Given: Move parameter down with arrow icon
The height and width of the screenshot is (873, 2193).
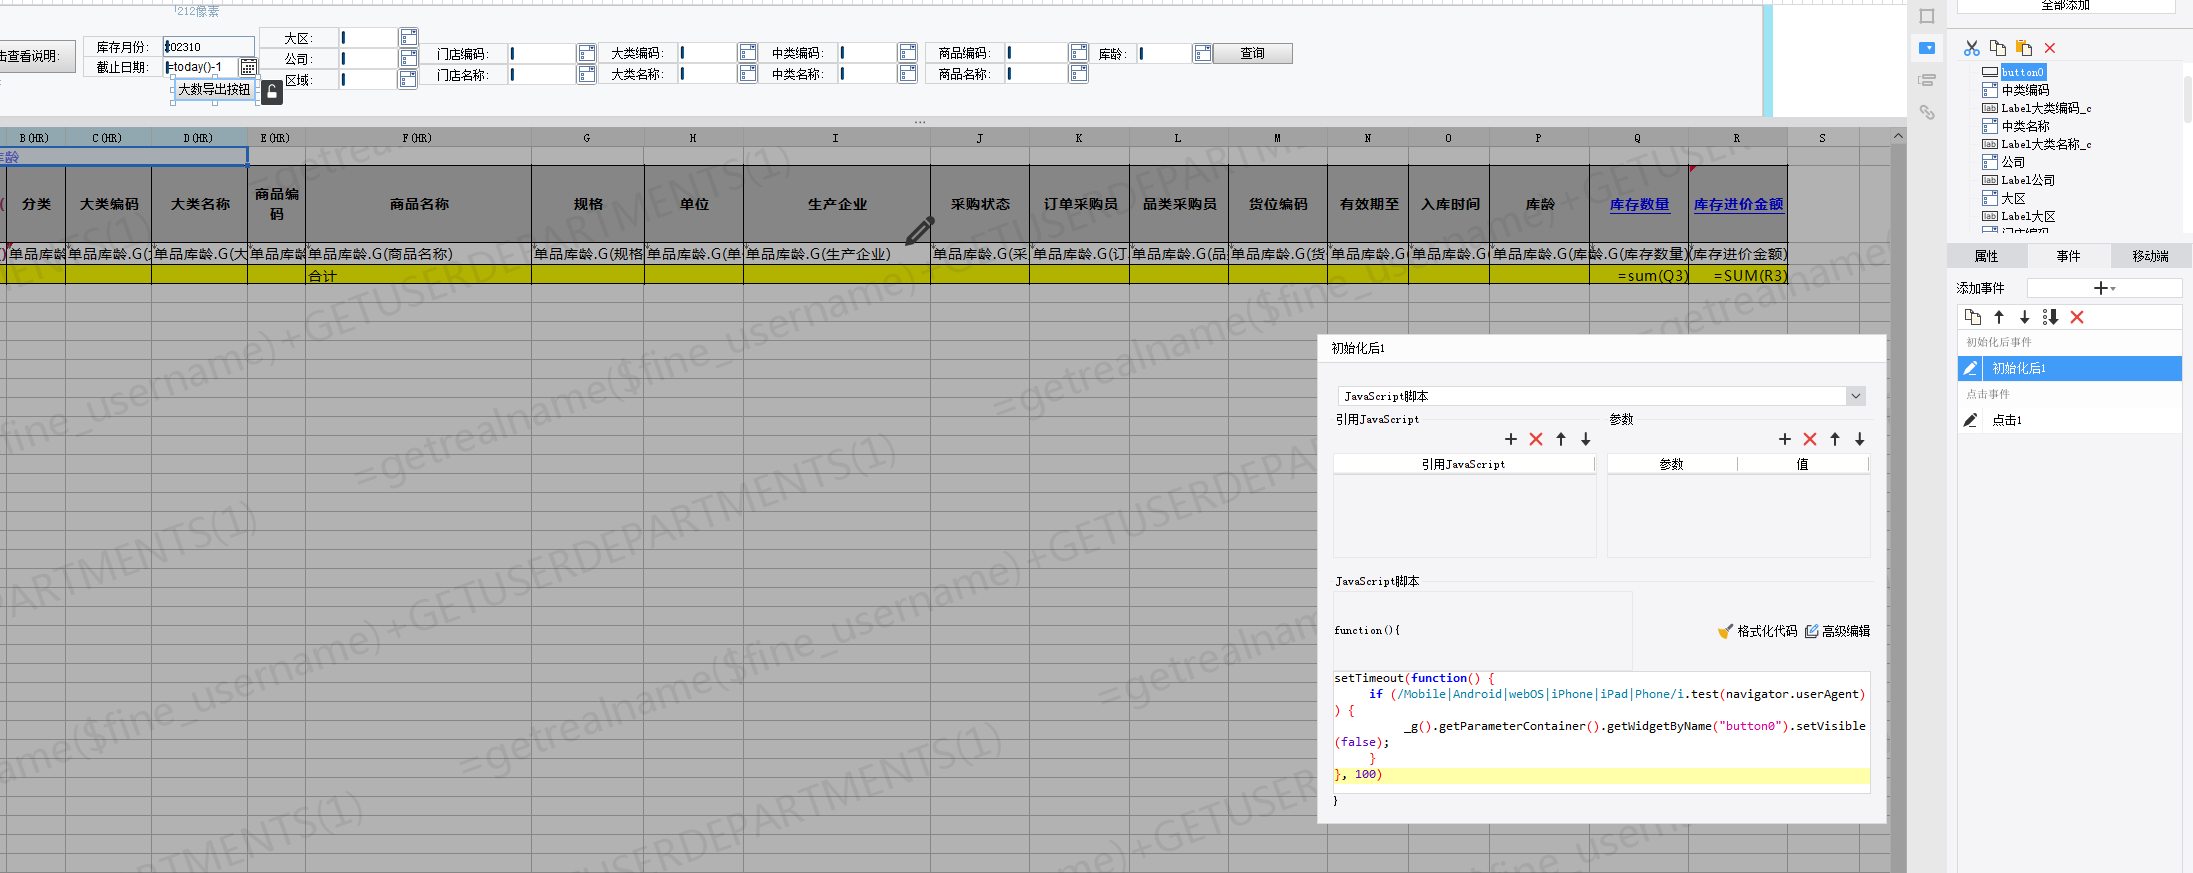Looking at the screenshot, I should 1860,439.
